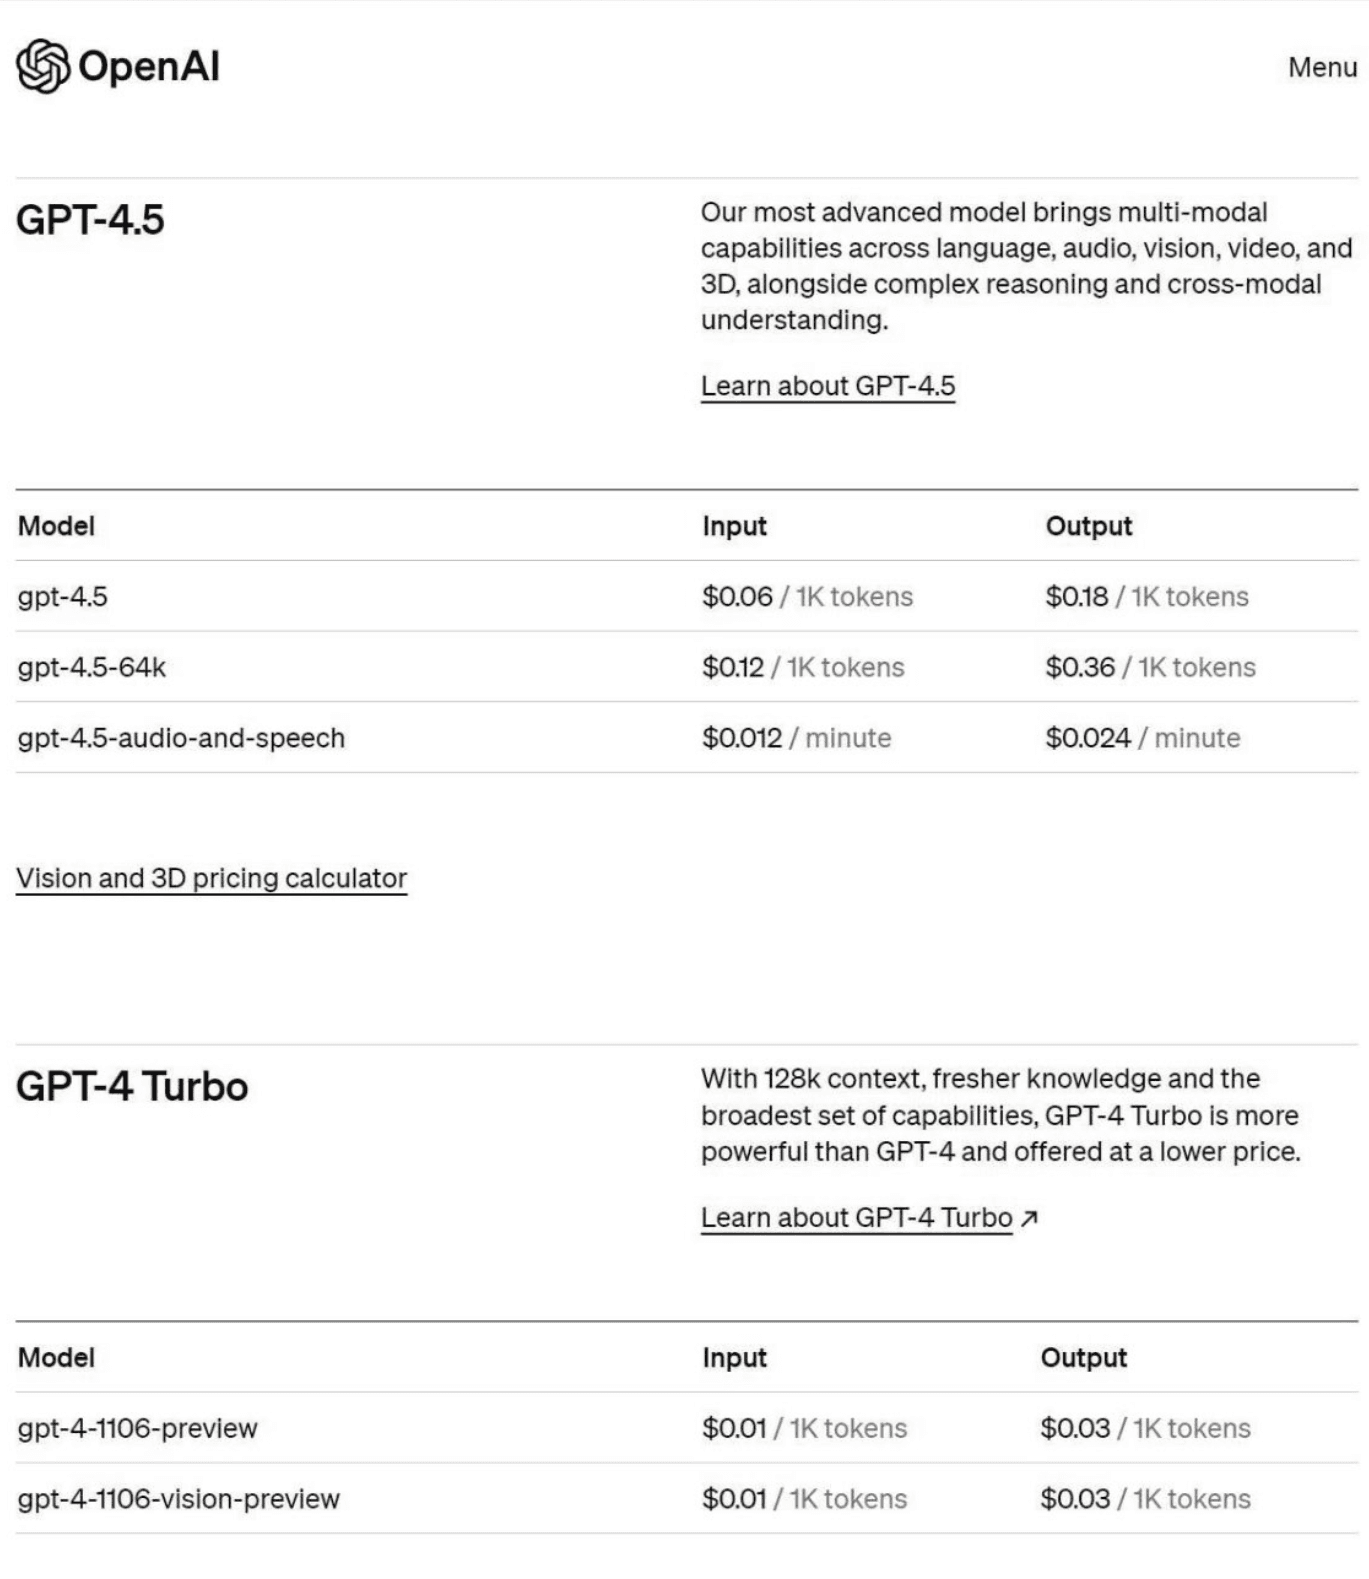The width and height of the screenshot is (1369, 1579).
Task: Open Vision and 3D pricing calculator
Action: pyautogui.click(x=211, y=878)
